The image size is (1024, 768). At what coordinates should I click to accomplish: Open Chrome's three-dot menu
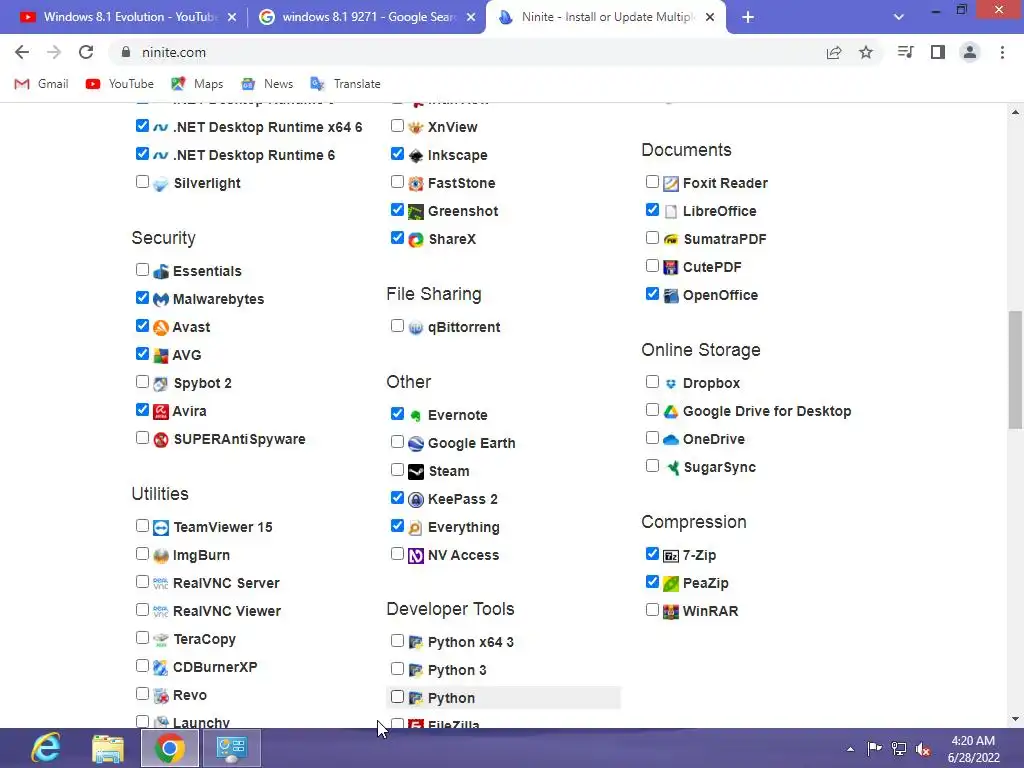coord(1002,52)
